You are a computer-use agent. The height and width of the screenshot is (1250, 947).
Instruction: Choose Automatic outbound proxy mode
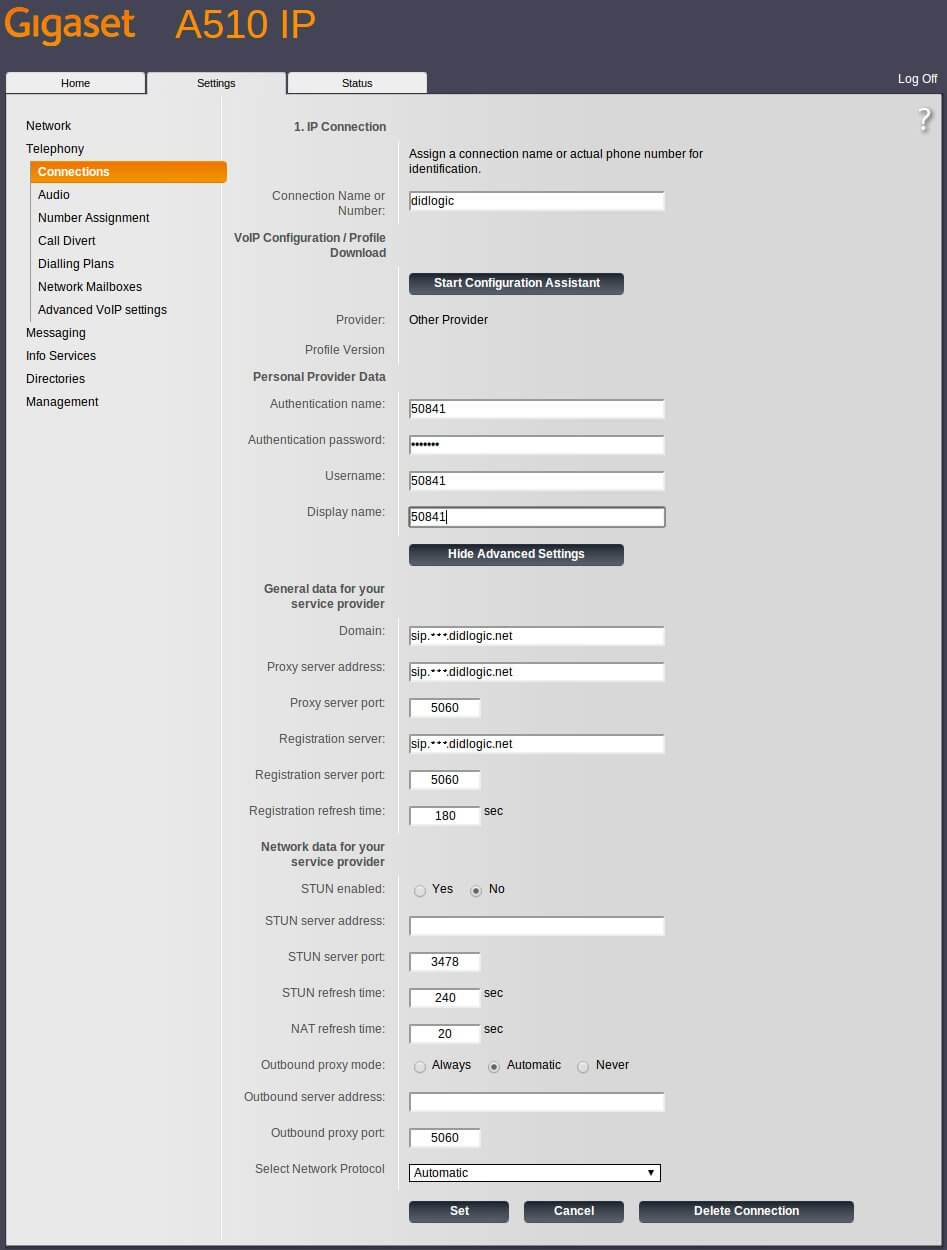(494, 1067)
